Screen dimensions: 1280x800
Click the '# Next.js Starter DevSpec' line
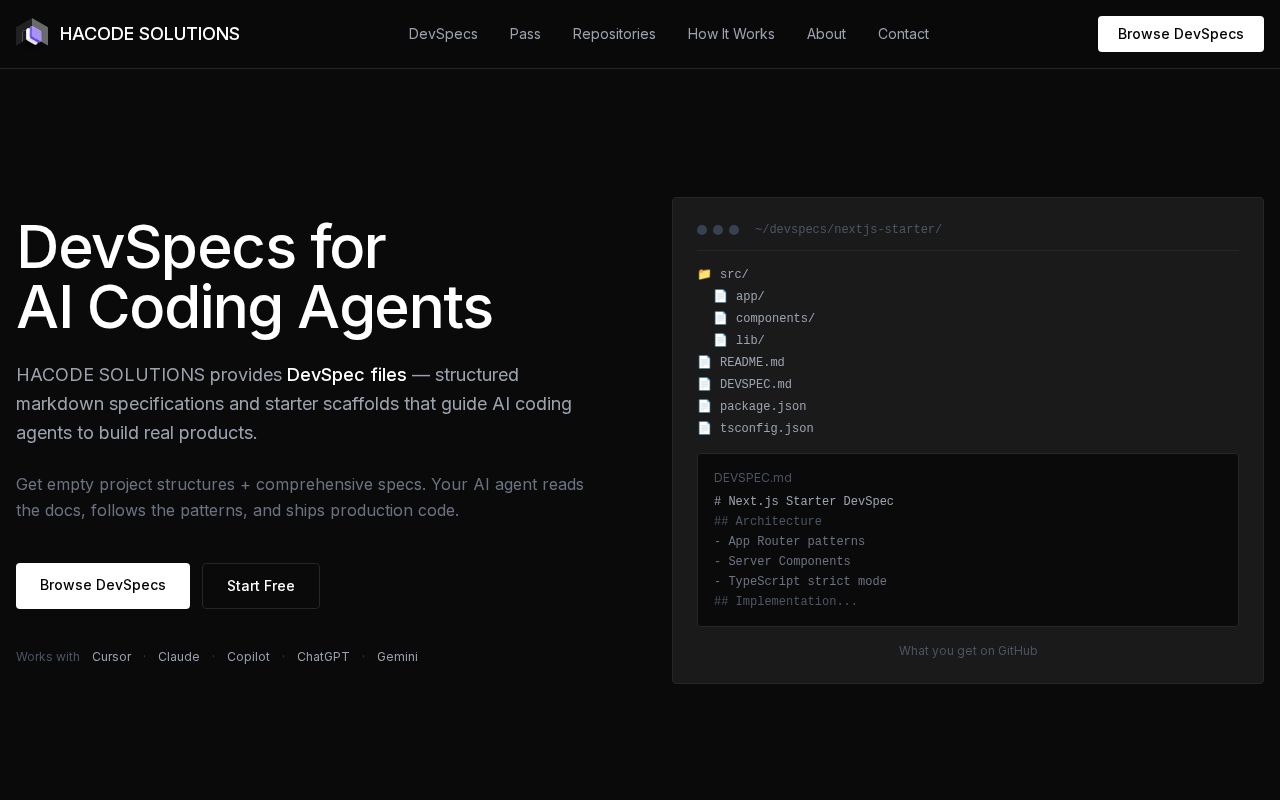point(804,502)
